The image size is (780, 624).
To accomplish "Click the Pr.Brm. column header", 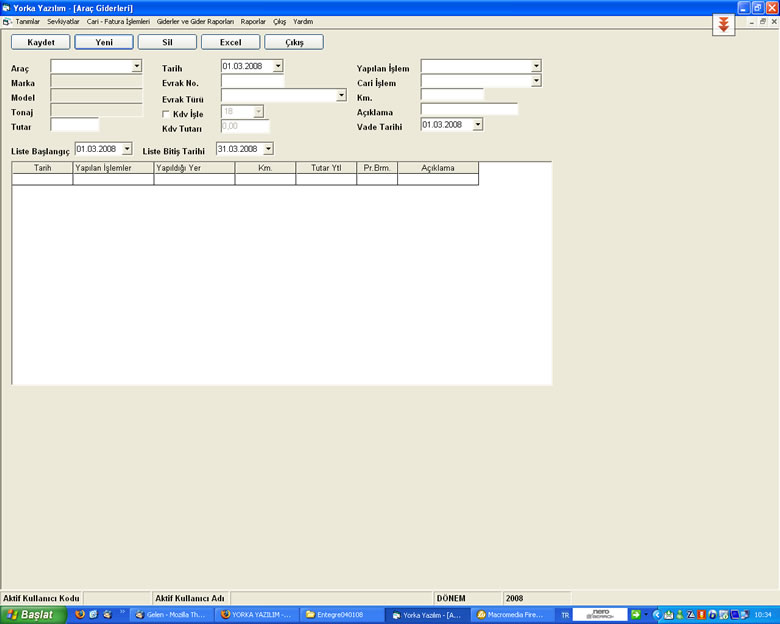I will [x=377, y=168].
